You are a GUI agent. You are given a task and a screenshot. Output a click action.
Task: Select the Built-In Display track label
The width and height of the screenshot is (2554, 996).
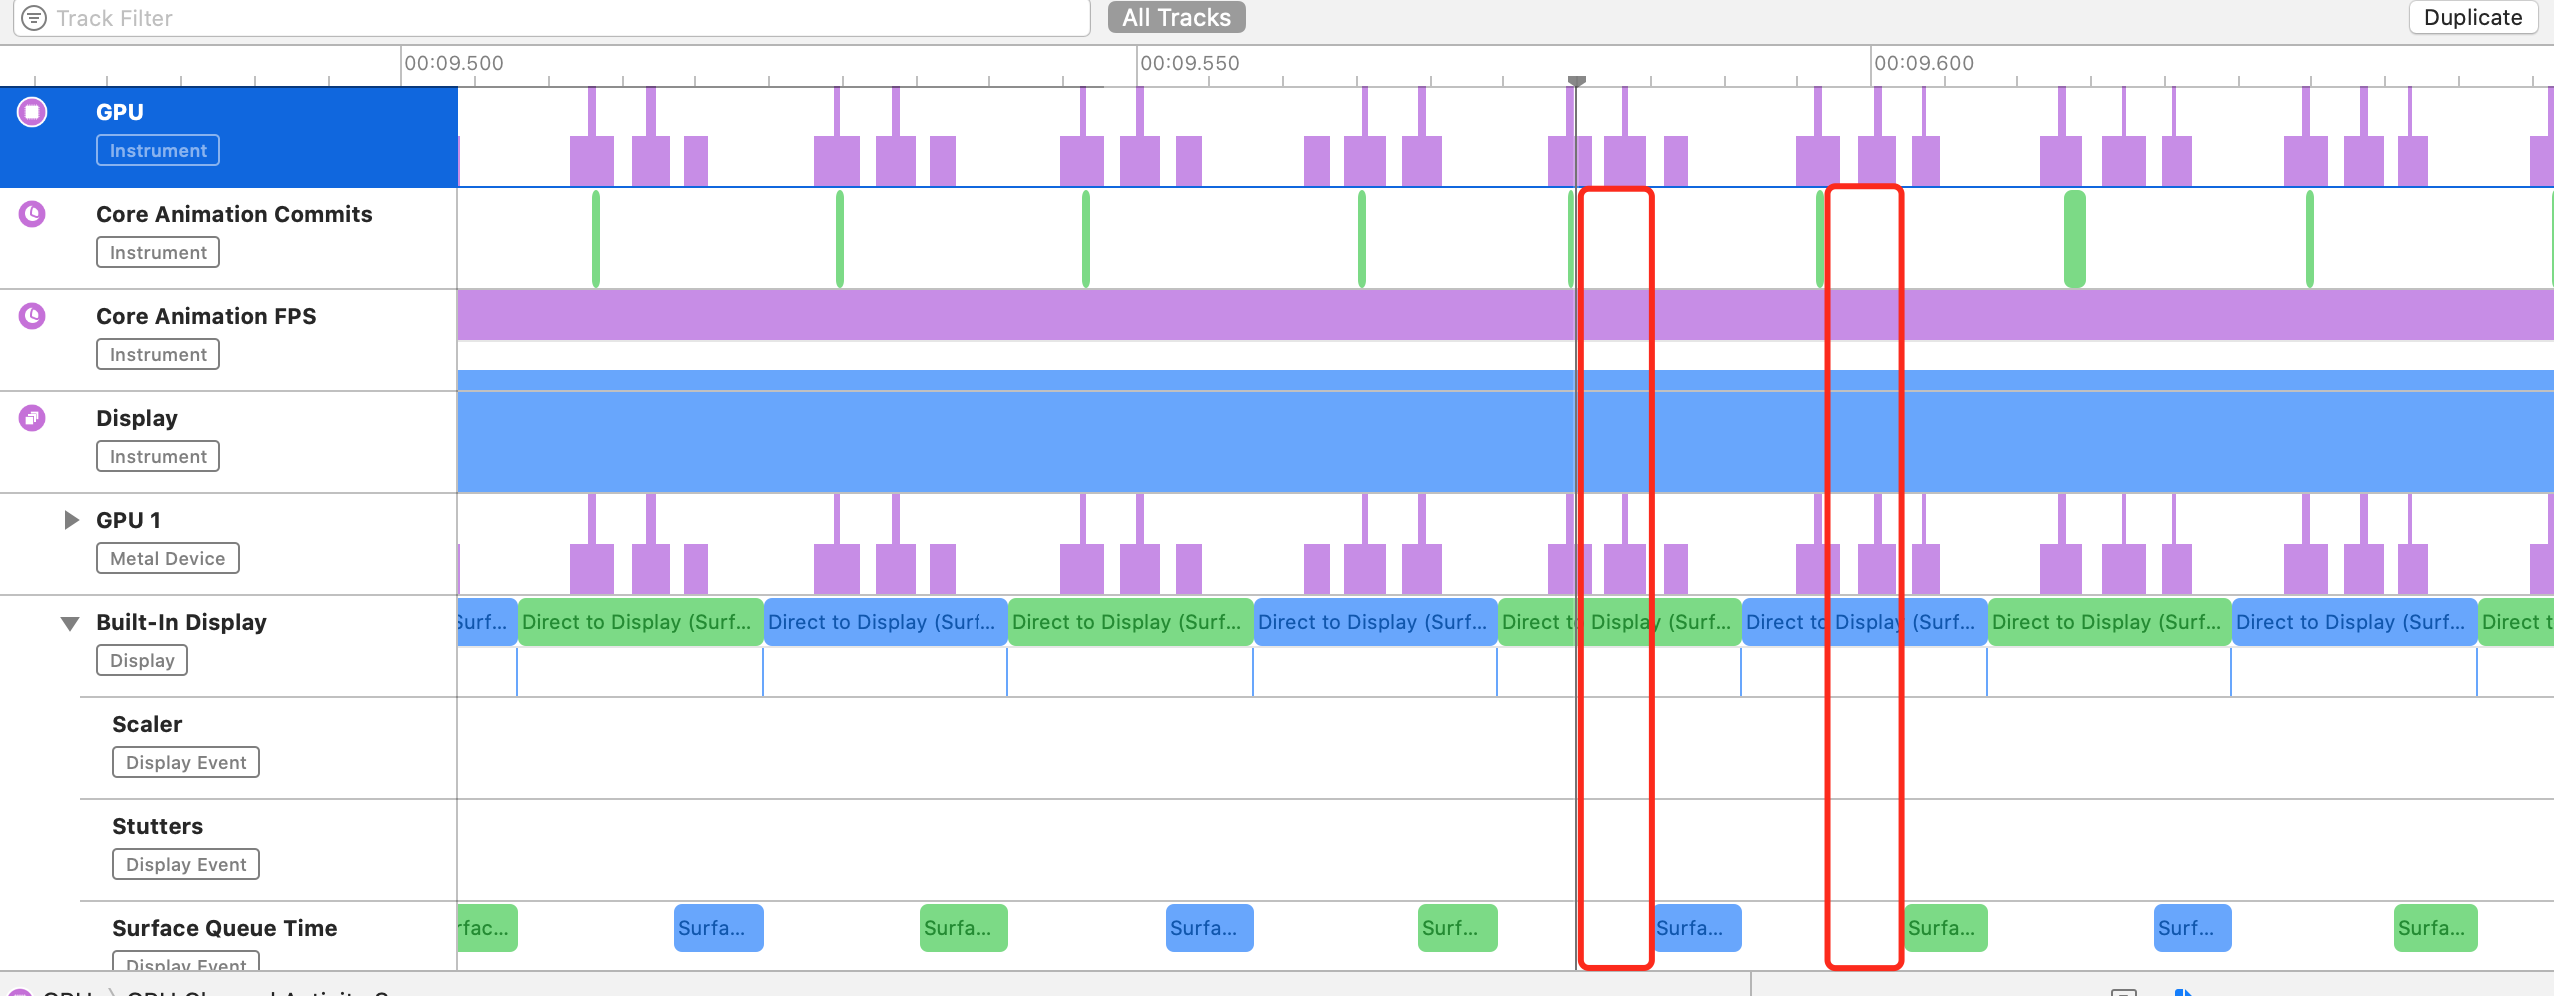click(181, 622)
